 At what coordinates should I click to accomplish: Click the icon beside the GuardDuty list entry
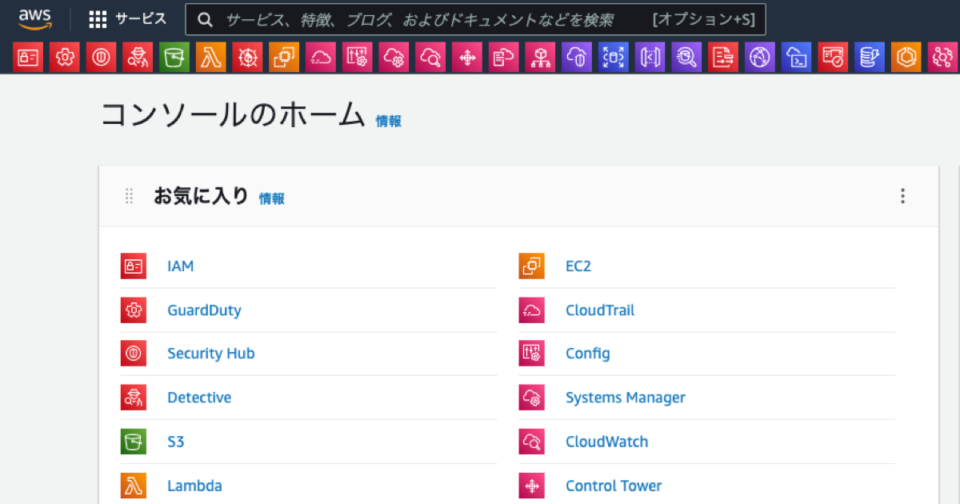tap(133, 310)
